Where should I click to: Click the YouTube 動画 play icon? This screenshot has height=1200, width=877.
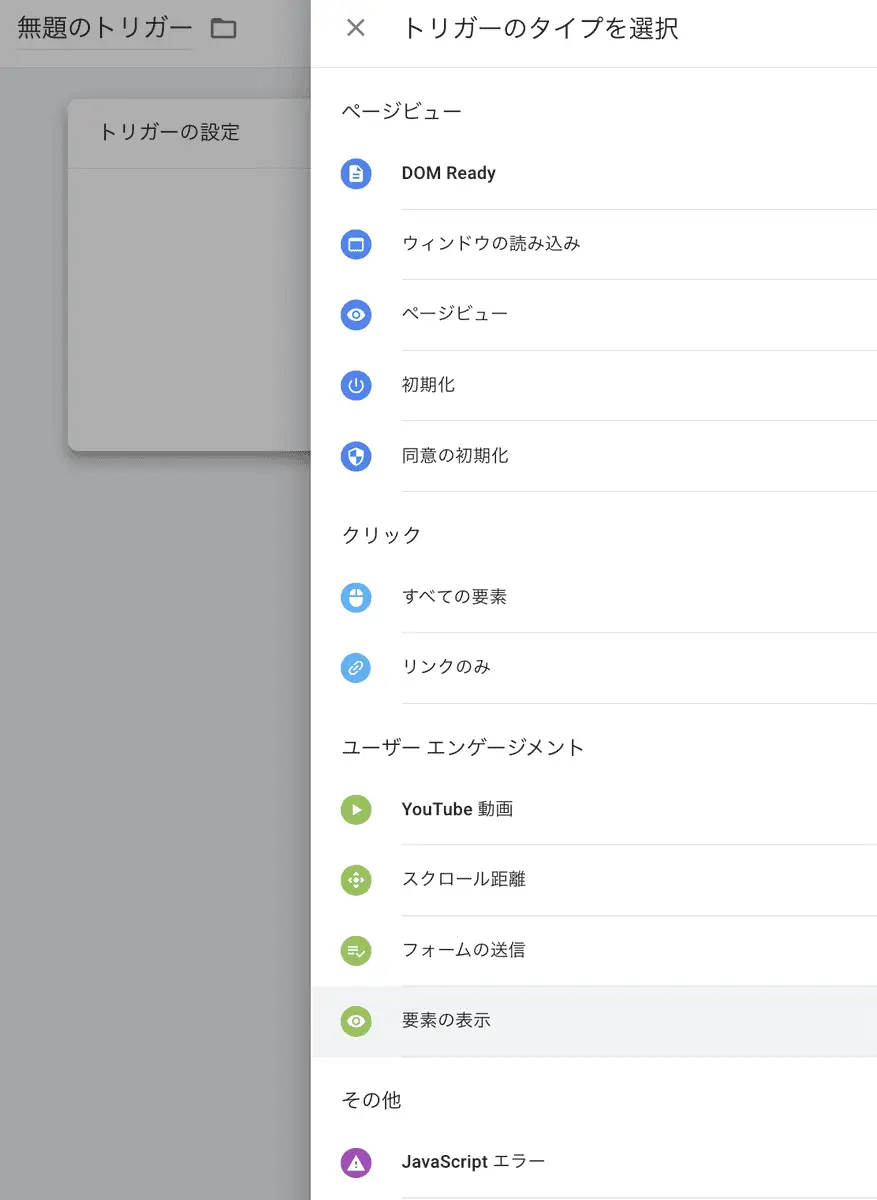pos(356,809)
